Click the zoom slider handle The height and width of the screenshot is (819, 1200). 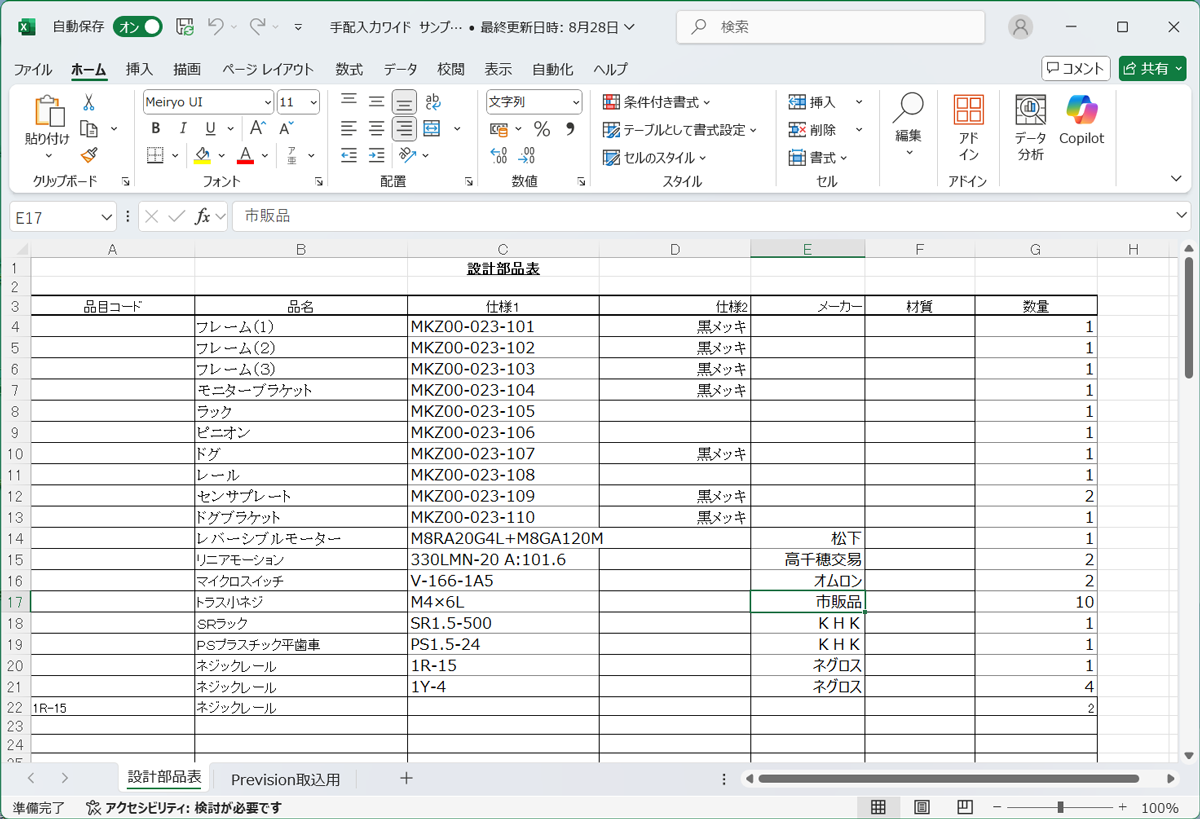click(x=1060, y=807)
